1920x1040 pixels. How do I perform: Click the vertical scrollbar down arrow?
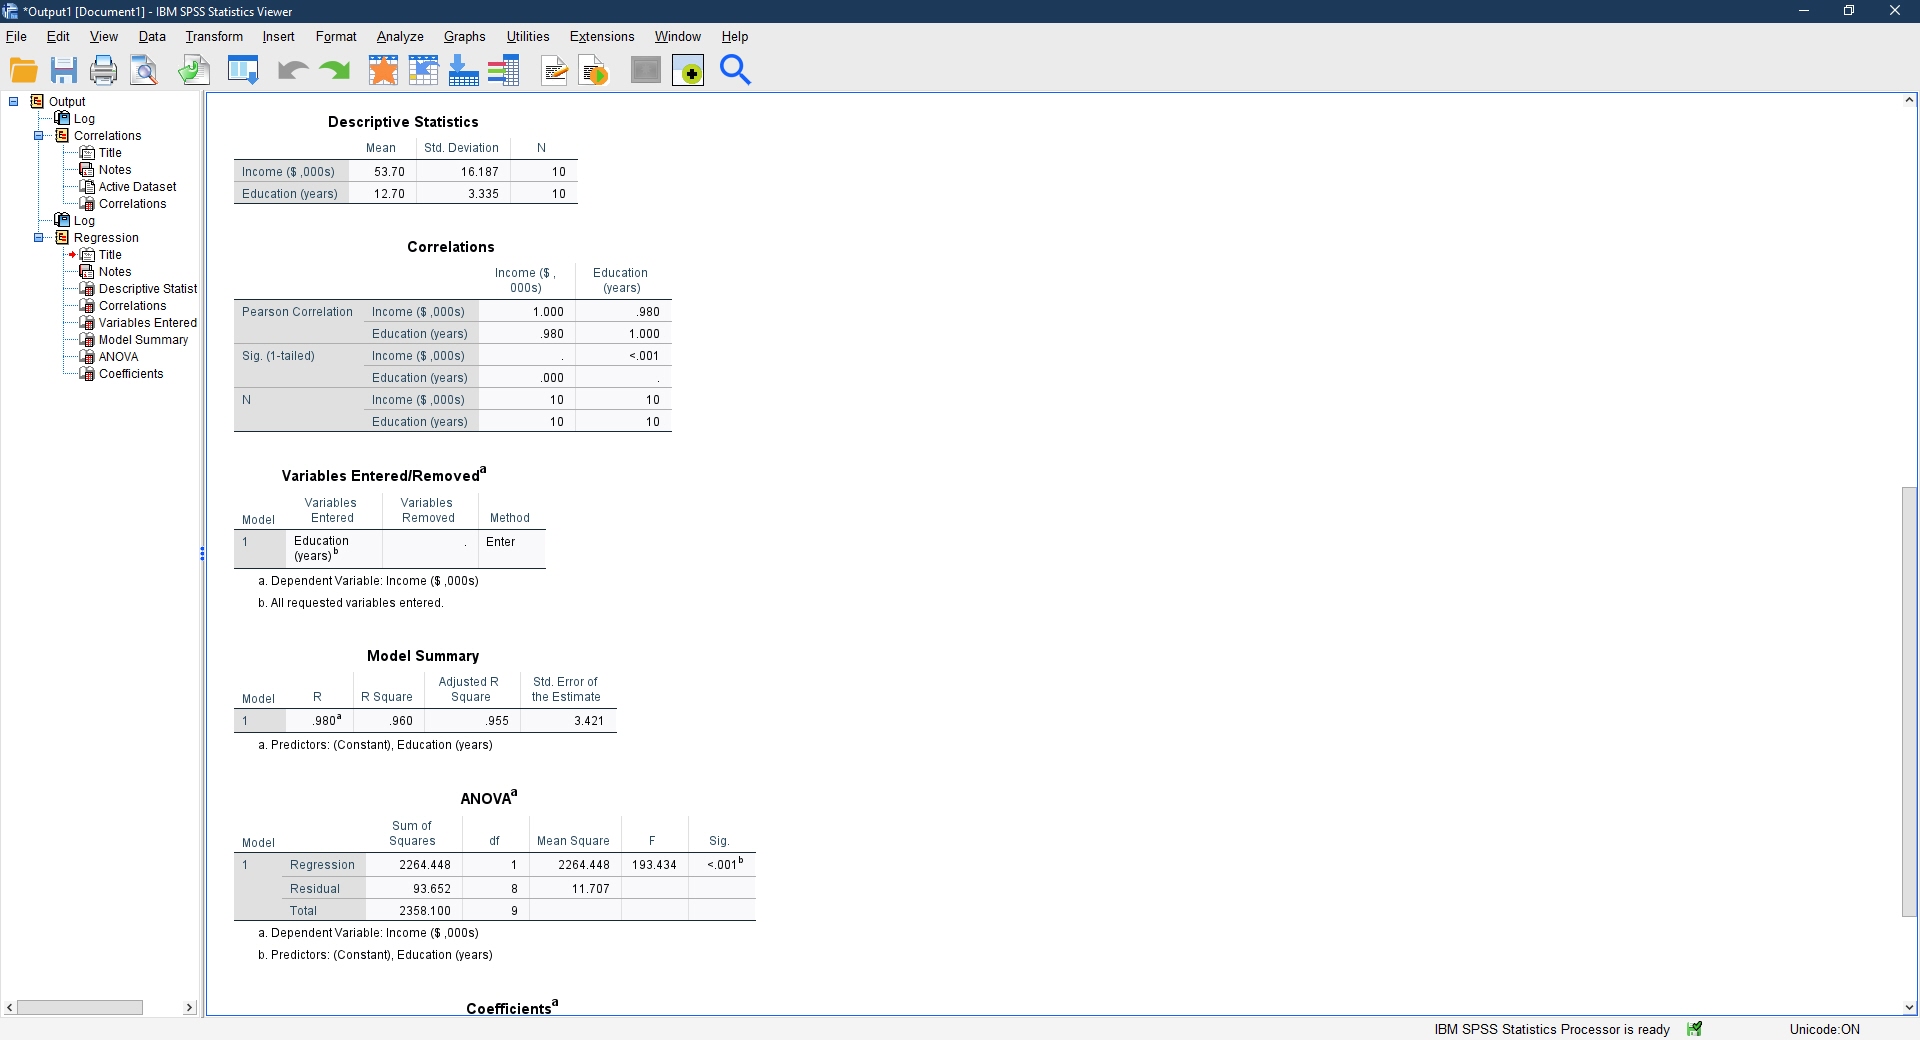[x=1909, y=1008]
